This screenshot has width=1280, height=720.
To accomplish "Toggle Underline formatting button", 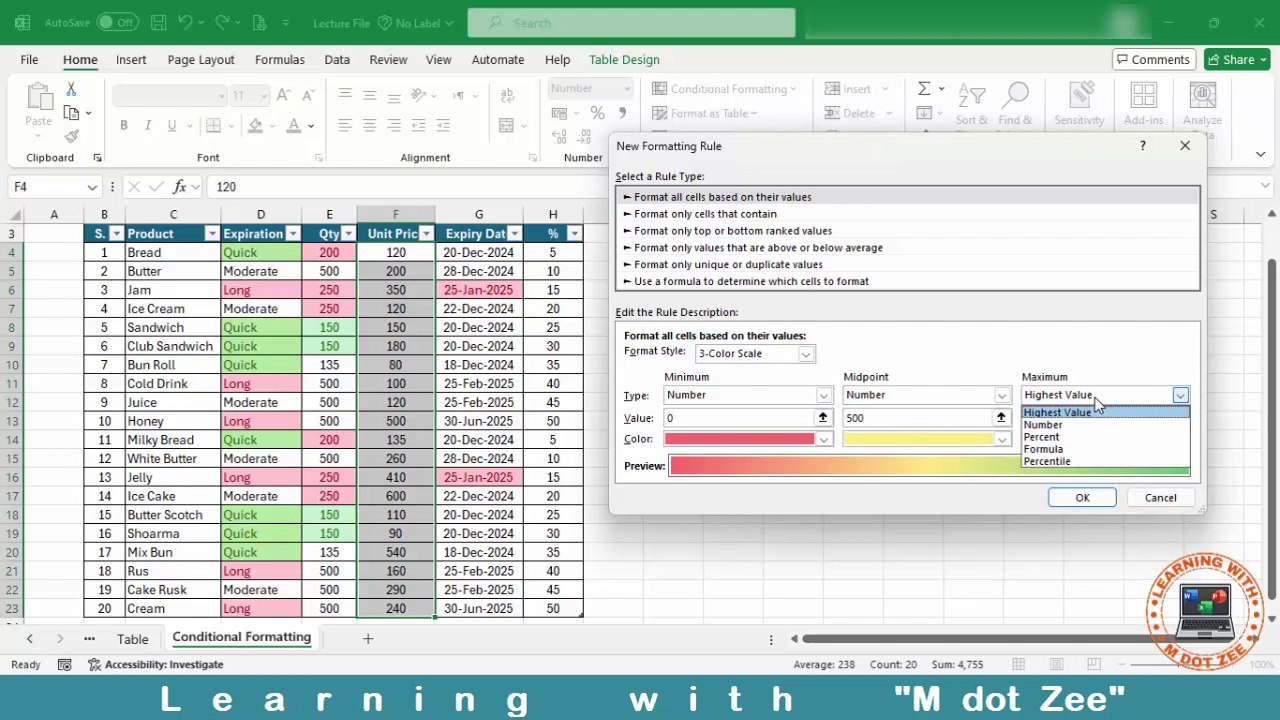I will tap(172, 125).
